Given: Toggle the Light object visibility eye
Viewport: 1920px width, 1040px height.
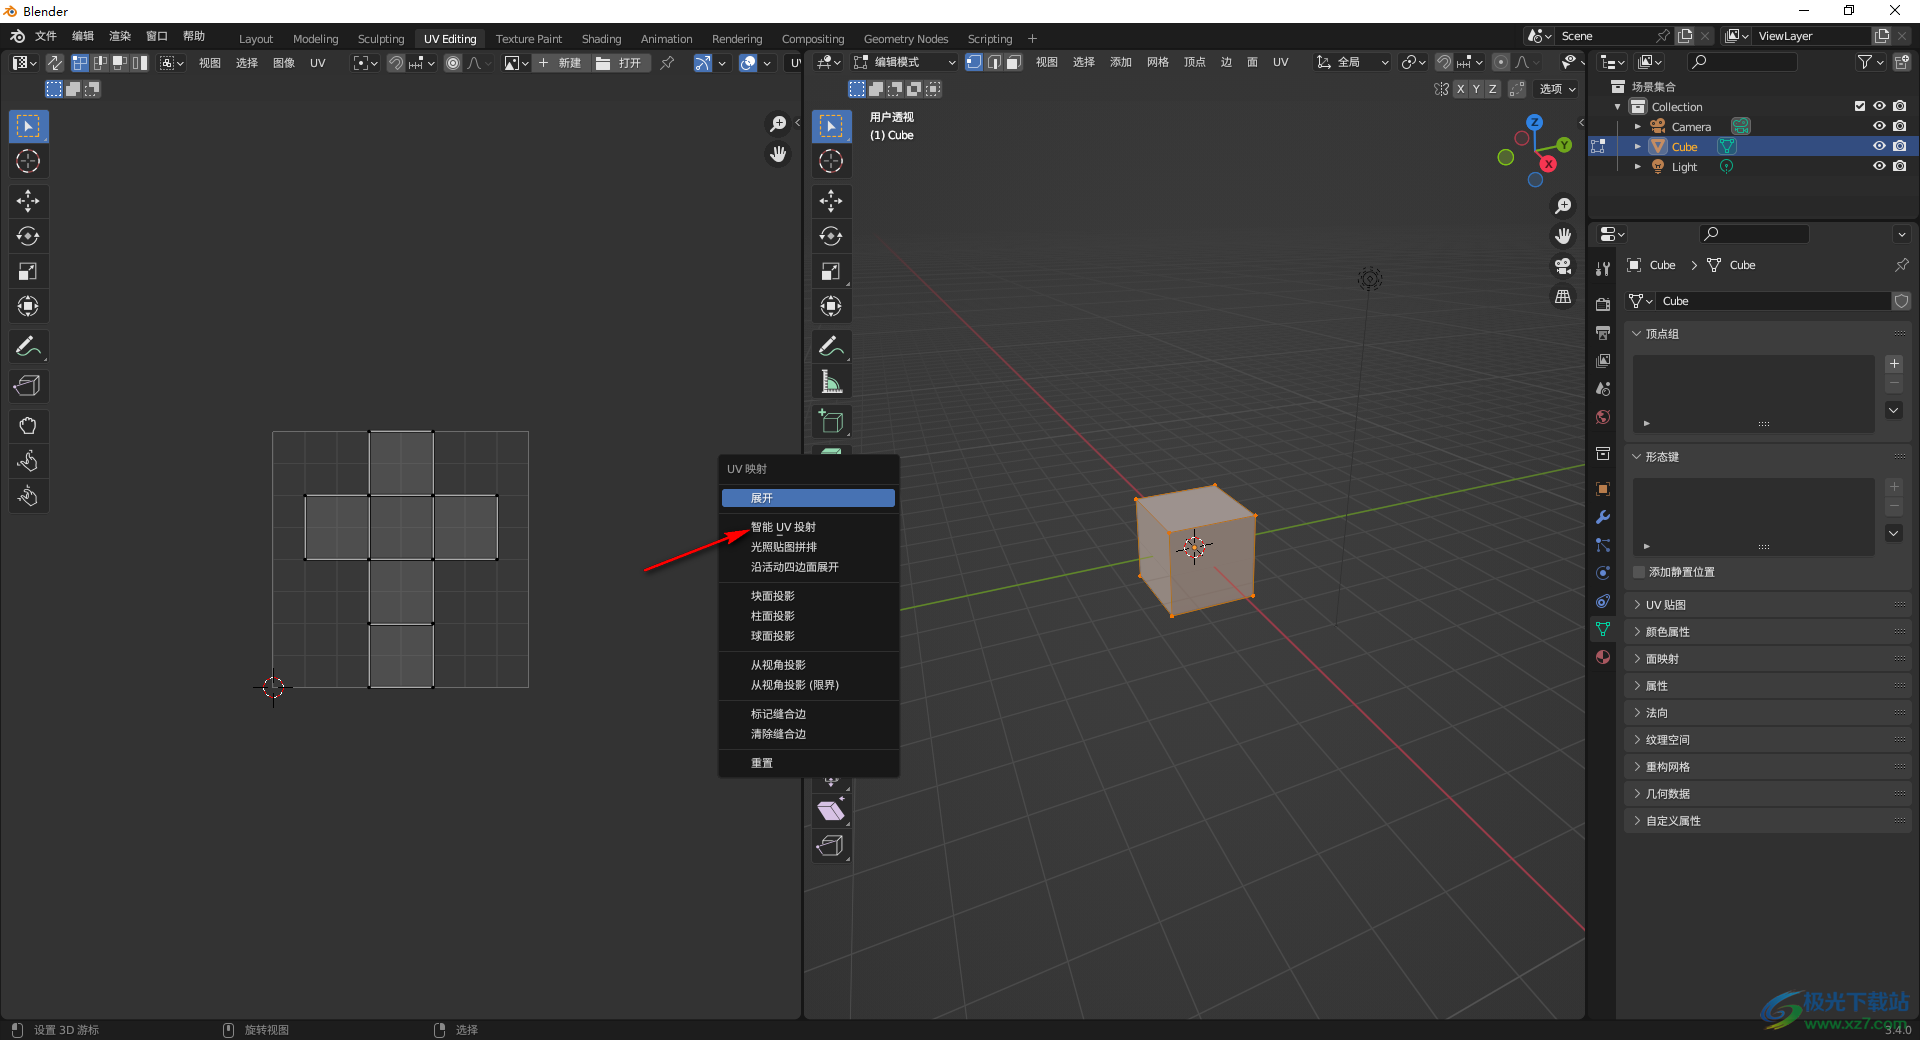Looking at the screenshot, I should click(1879, 166).
